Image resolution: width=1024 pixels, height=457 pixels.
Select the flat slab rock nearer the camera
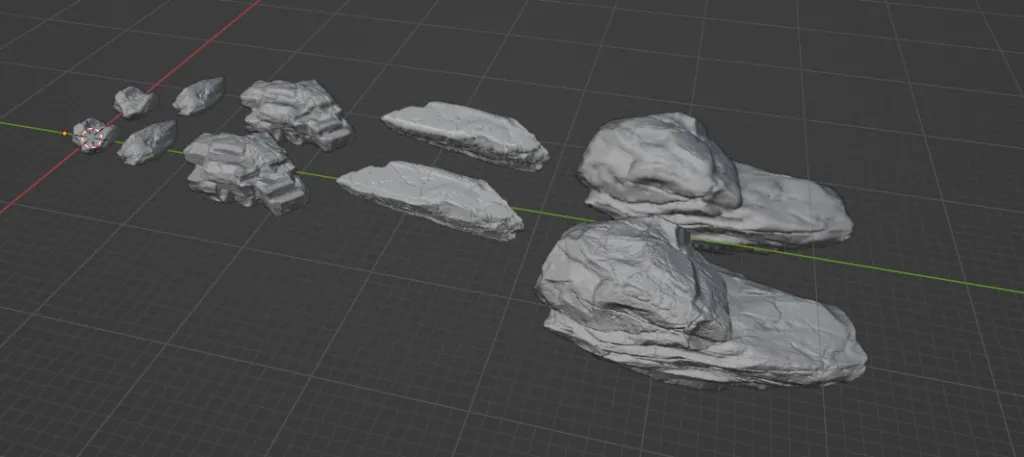coord(431,199)
